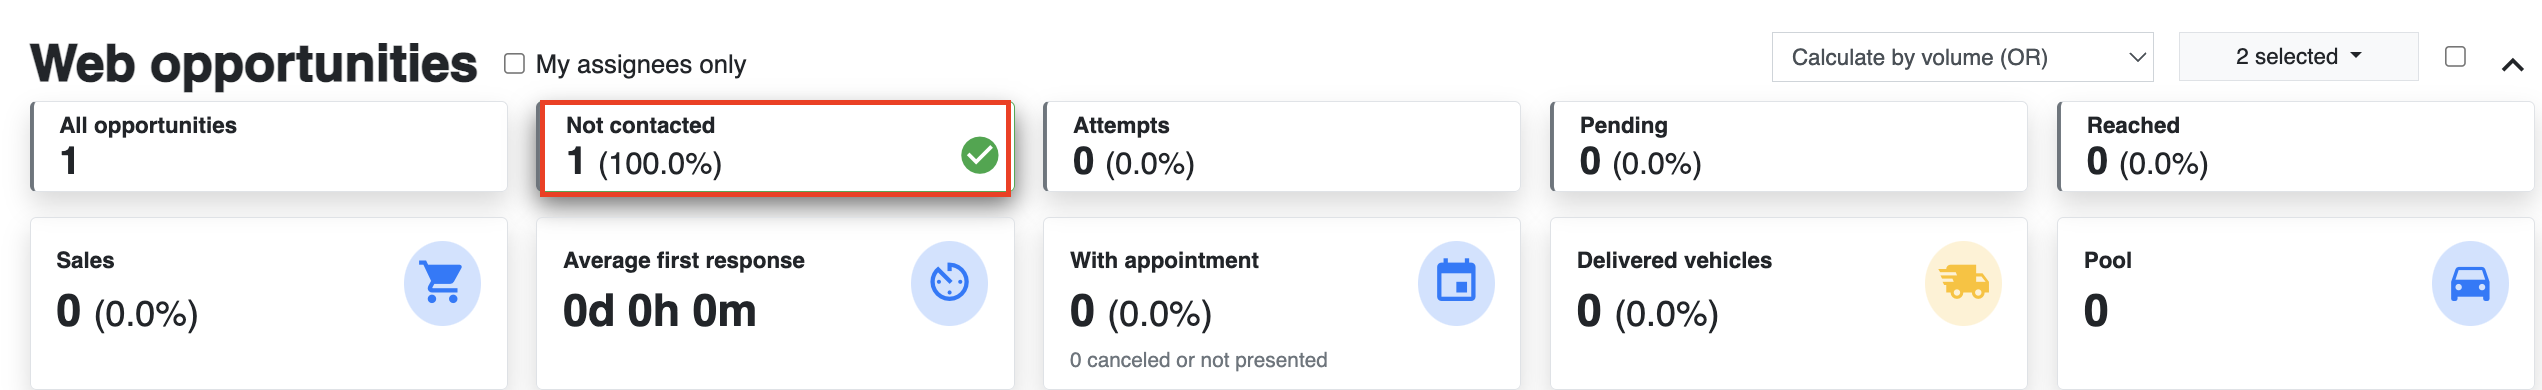
Task: Click the Sales shopping cart icon
Action: (x=442, y=283)
